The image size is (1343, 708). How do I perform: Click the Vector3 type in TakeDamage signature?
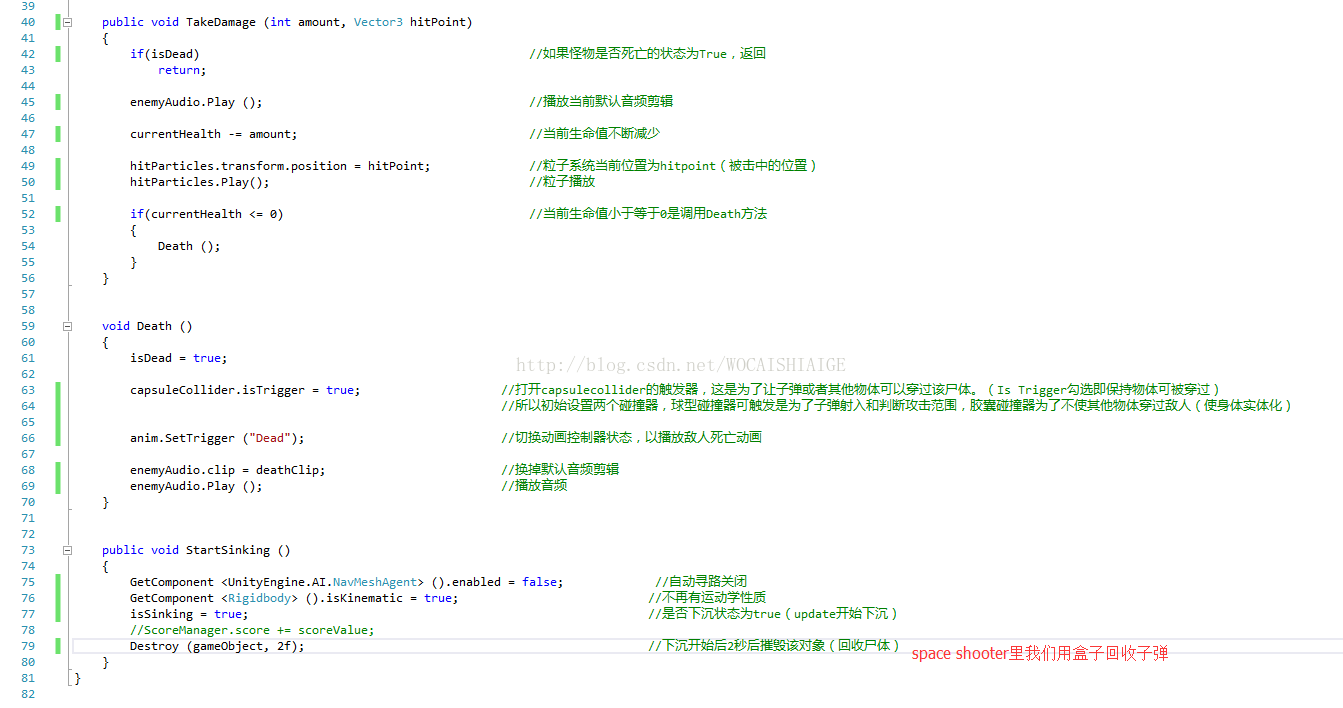(378, 22)
